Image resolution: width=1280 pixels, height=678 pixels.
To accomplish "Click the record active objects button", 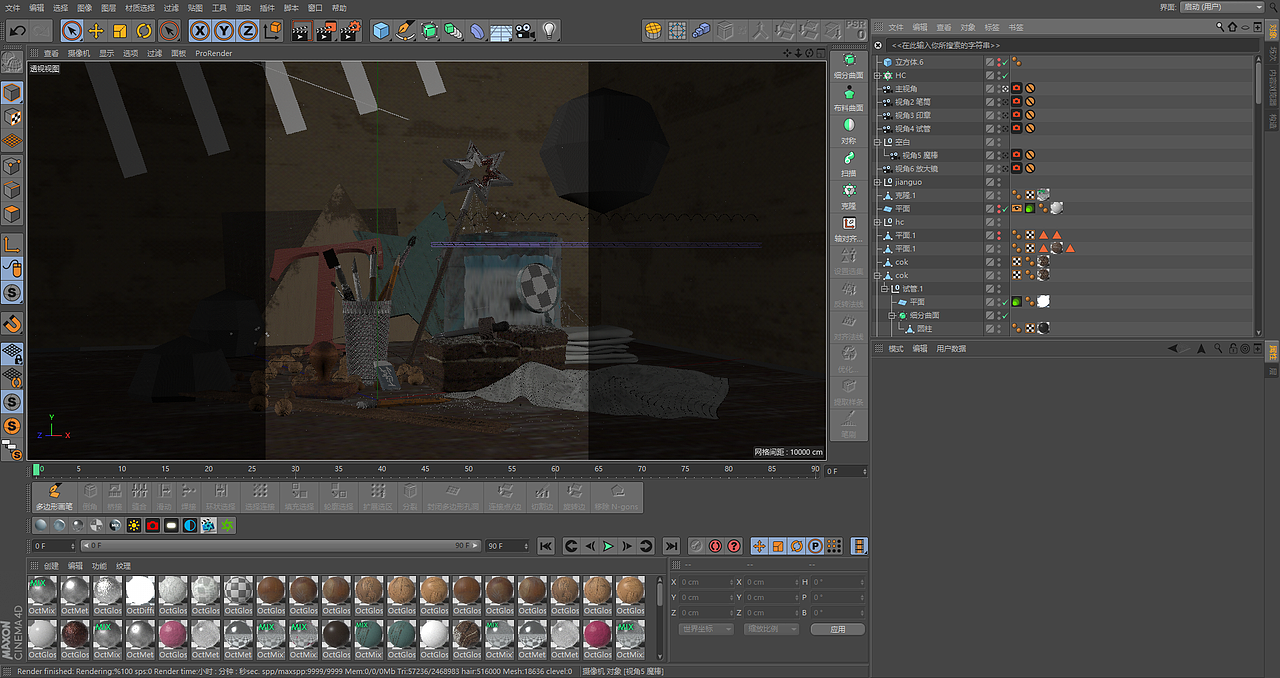I will point(696,546).
